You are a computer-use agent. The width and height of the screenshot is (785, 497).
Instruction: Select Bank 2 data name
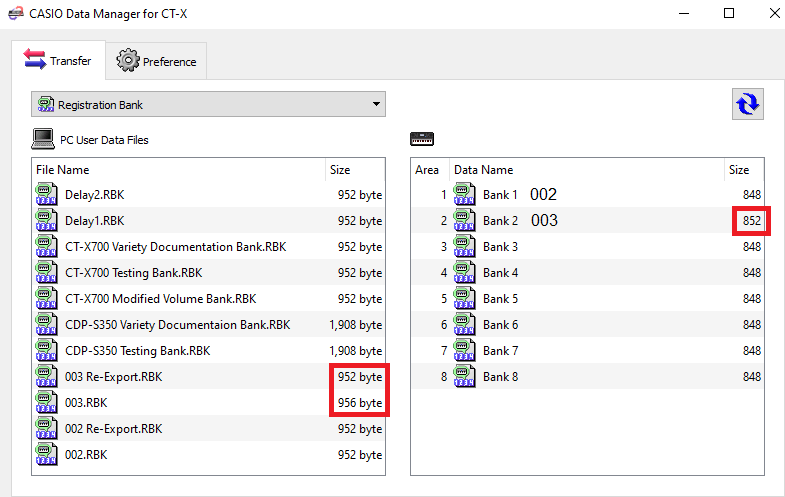pyautogui.click(x=500, y=221)
